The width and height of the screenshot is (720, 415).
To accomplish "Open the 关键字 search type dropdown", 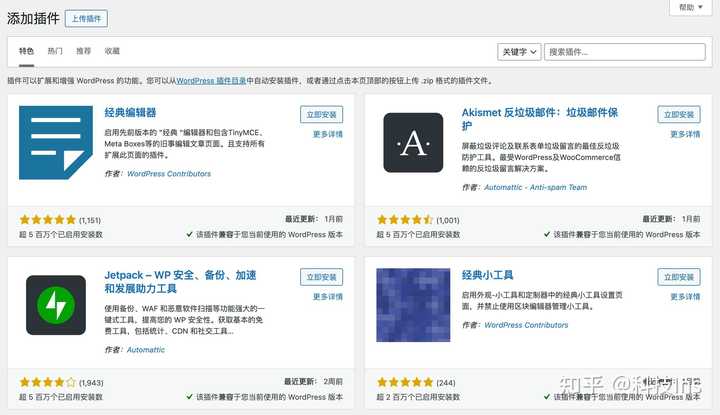I will tap(519, 52).
